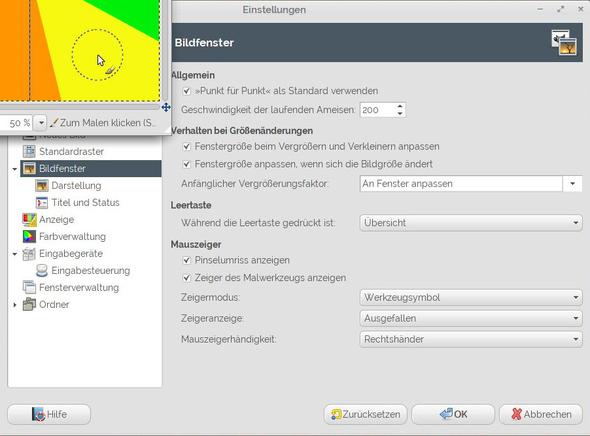The image size is (590, 436).
Task: Select the Farbverwaltung color icon
Action: 29,236
